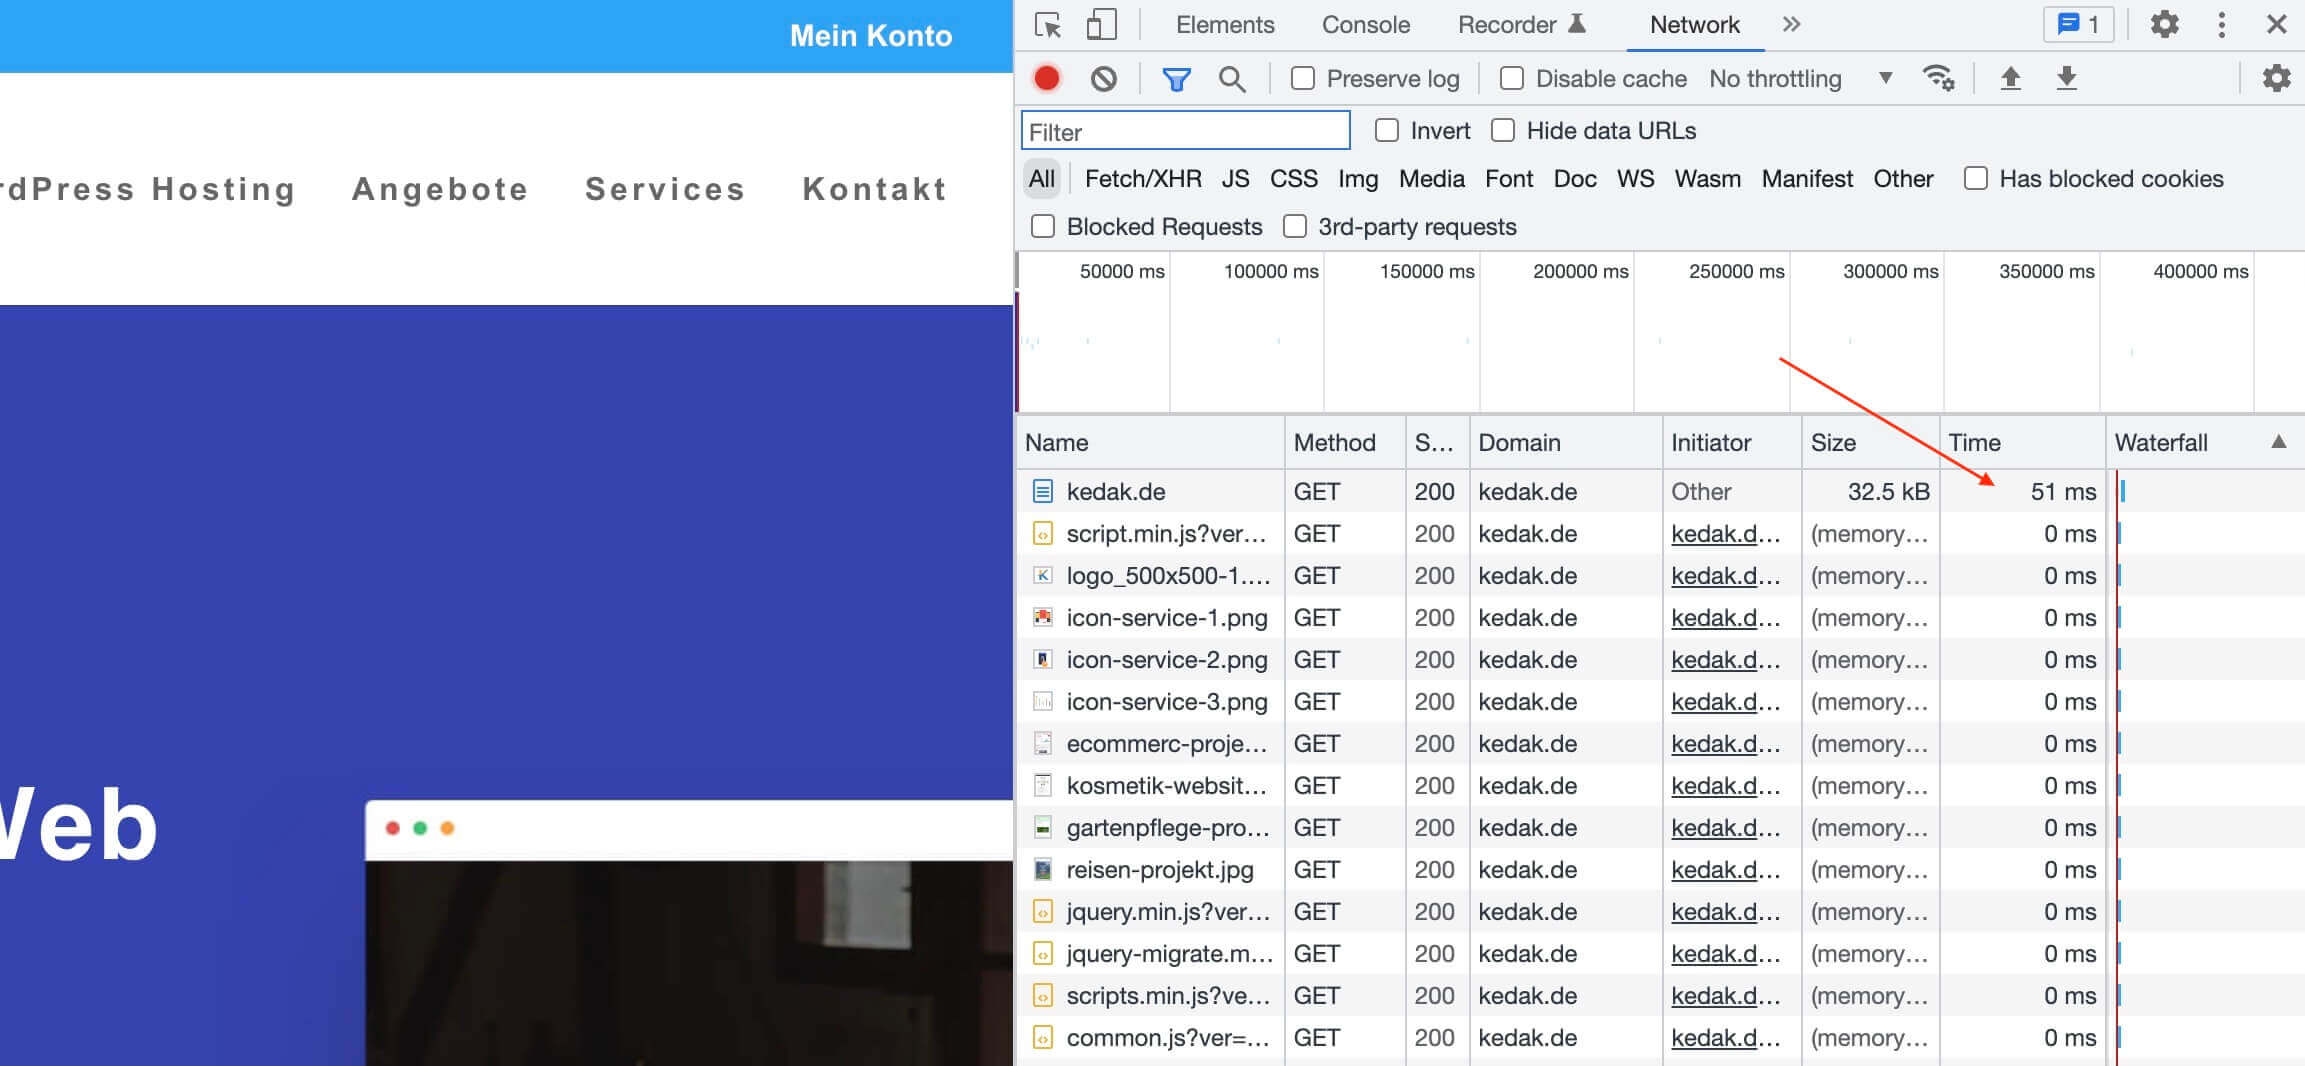The image size is (2305, 1066).
Task: Switch to the Console tab
Action: [1365, 24]
